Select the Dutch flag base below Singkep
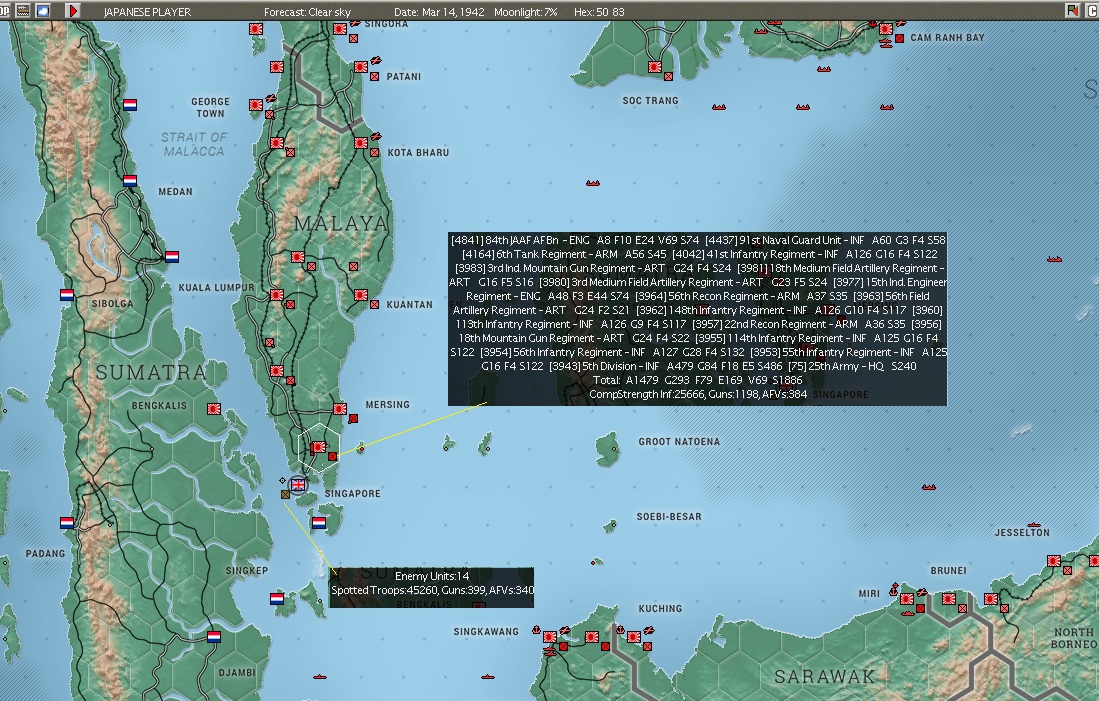The image size is (1099, 701). [277, 599]
